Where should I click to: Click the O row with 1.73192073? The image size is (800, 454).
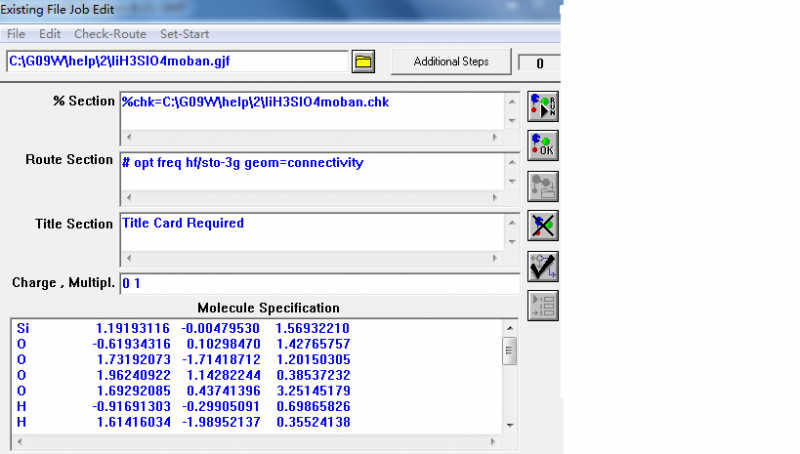tap(183, 360)
